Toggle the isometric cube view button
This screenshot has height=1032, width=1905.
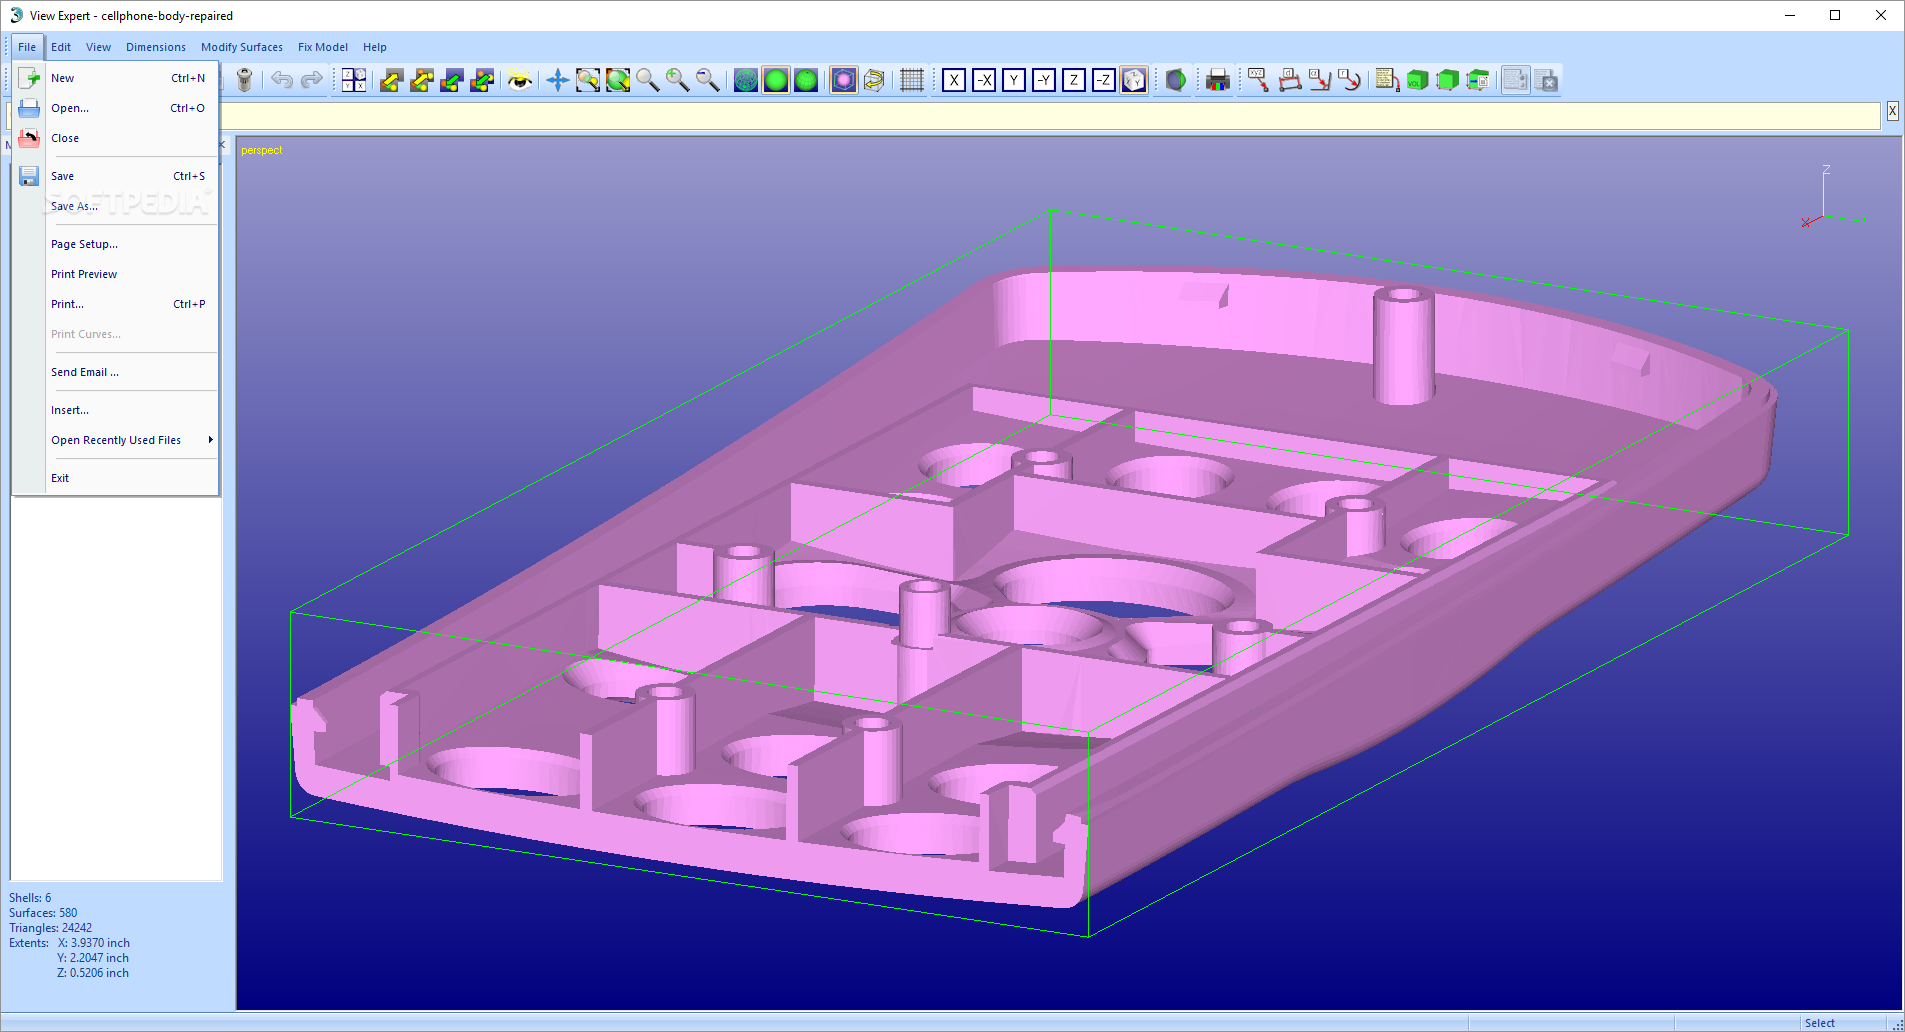pyautogui.click(x=1134, y=80)
